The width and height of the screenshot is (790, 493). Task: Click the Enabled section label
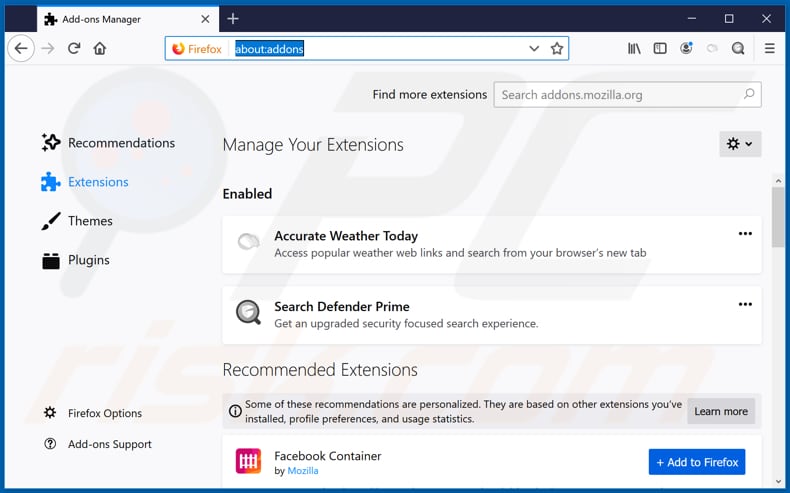(x=247, y=194)
